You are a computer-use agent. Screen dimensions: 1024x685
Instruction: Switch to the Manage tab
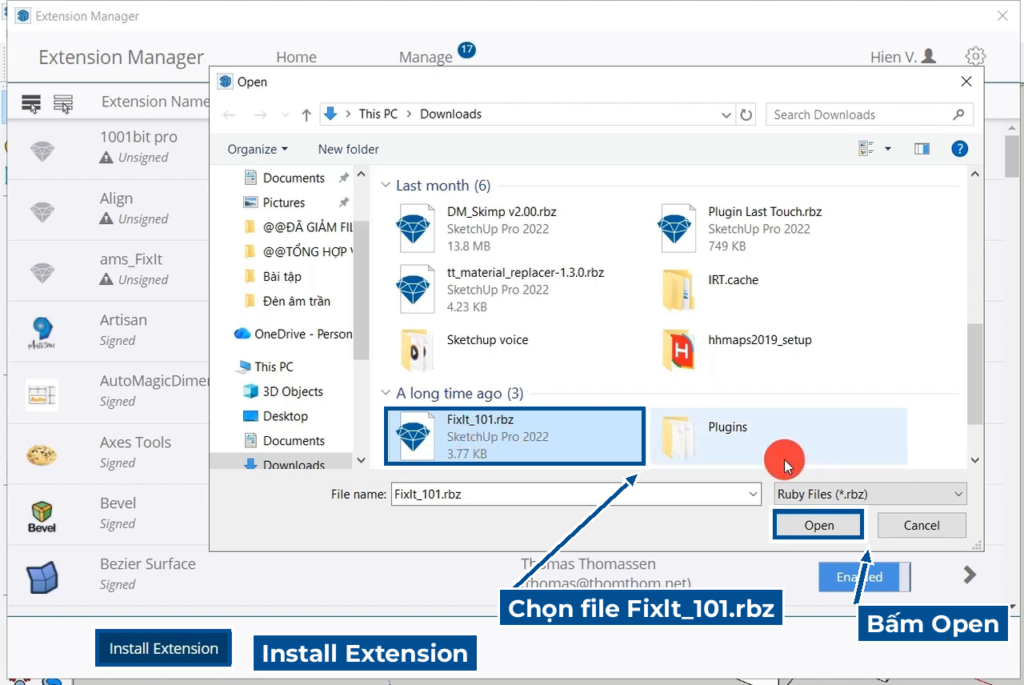coord(426,57)
